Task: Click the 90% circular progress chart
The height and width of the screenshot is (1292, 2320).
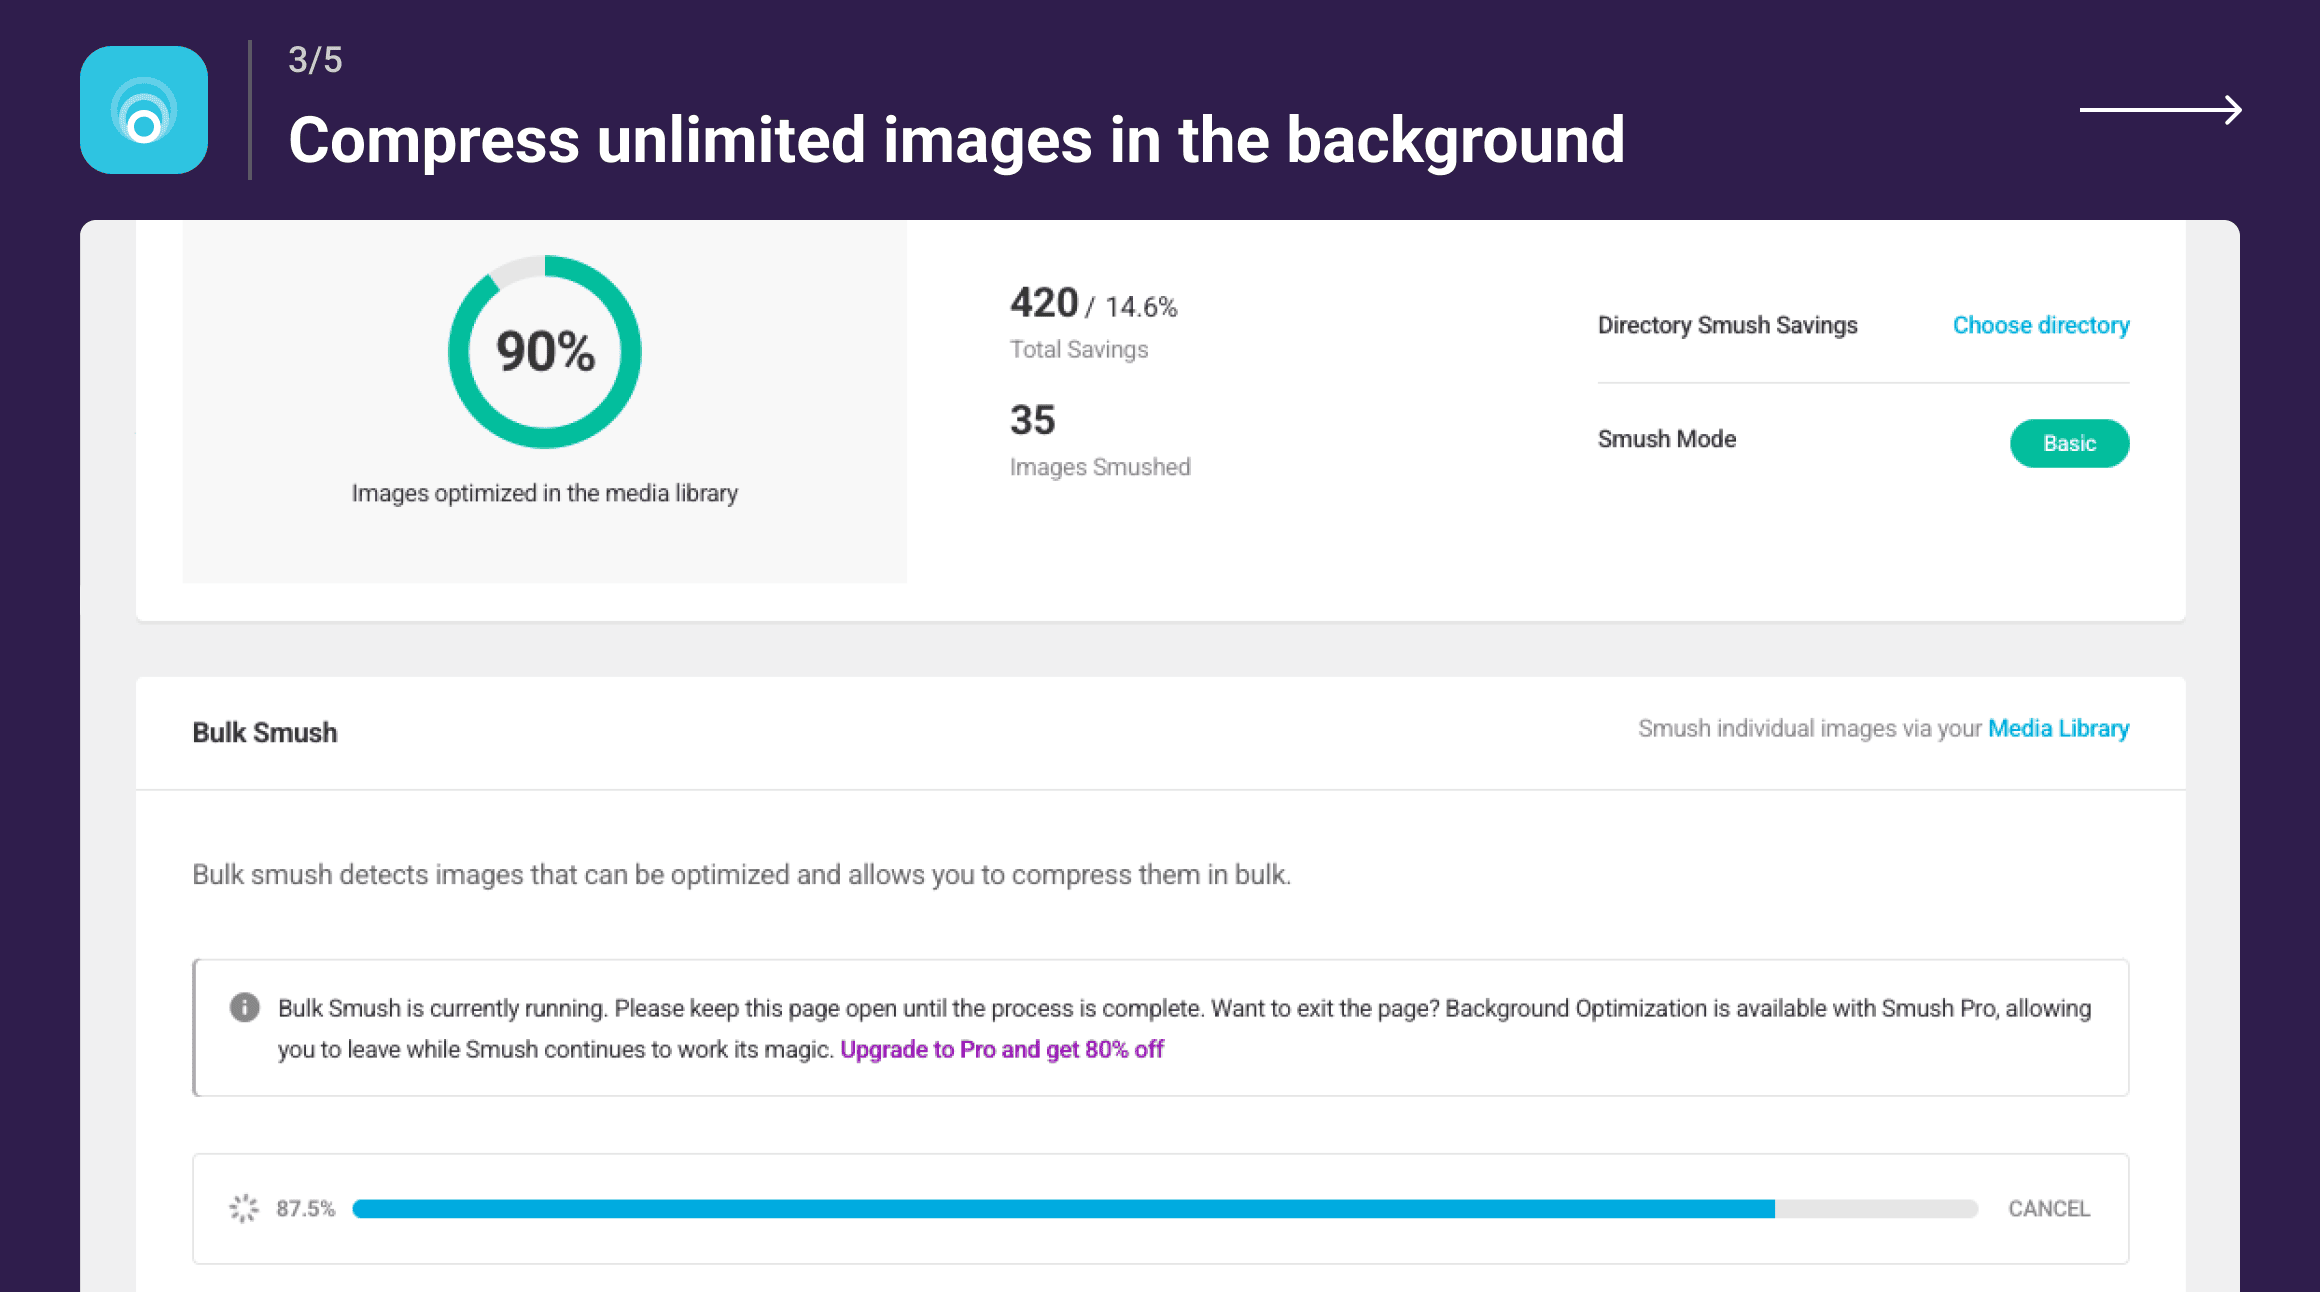Action: (x=544, y=352)
